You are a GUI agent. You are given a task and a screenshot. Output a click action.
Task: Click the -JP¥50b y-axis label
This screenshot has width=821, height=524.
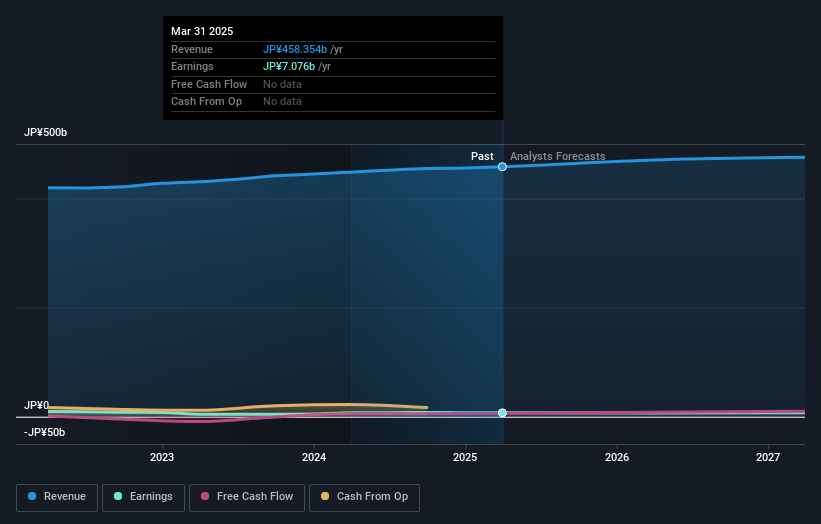coord(45,432)
